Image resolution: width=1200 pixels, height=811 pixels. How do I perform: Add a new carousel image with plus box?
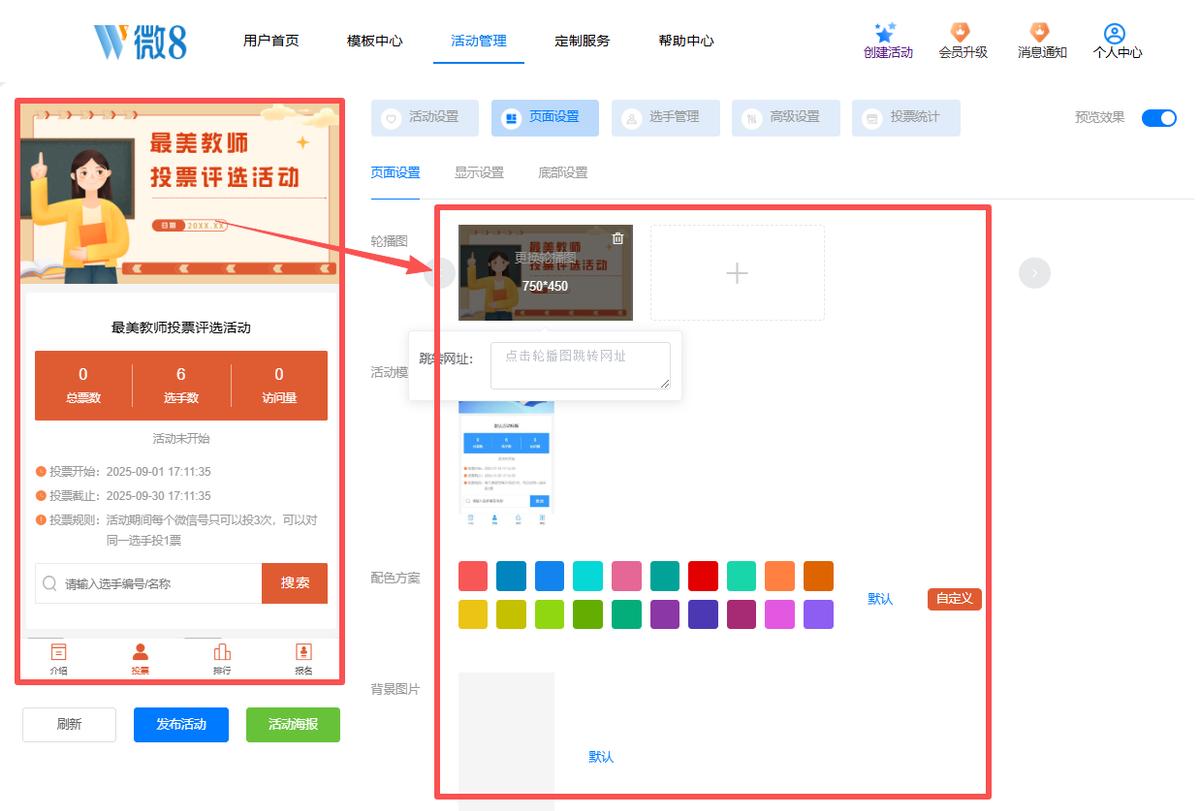737,272
